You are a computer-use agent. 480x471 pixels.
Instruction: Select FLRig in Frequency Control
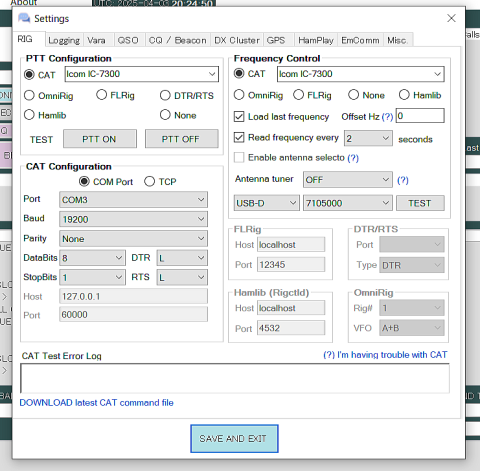pyautogui.click(x=298, y=95)
